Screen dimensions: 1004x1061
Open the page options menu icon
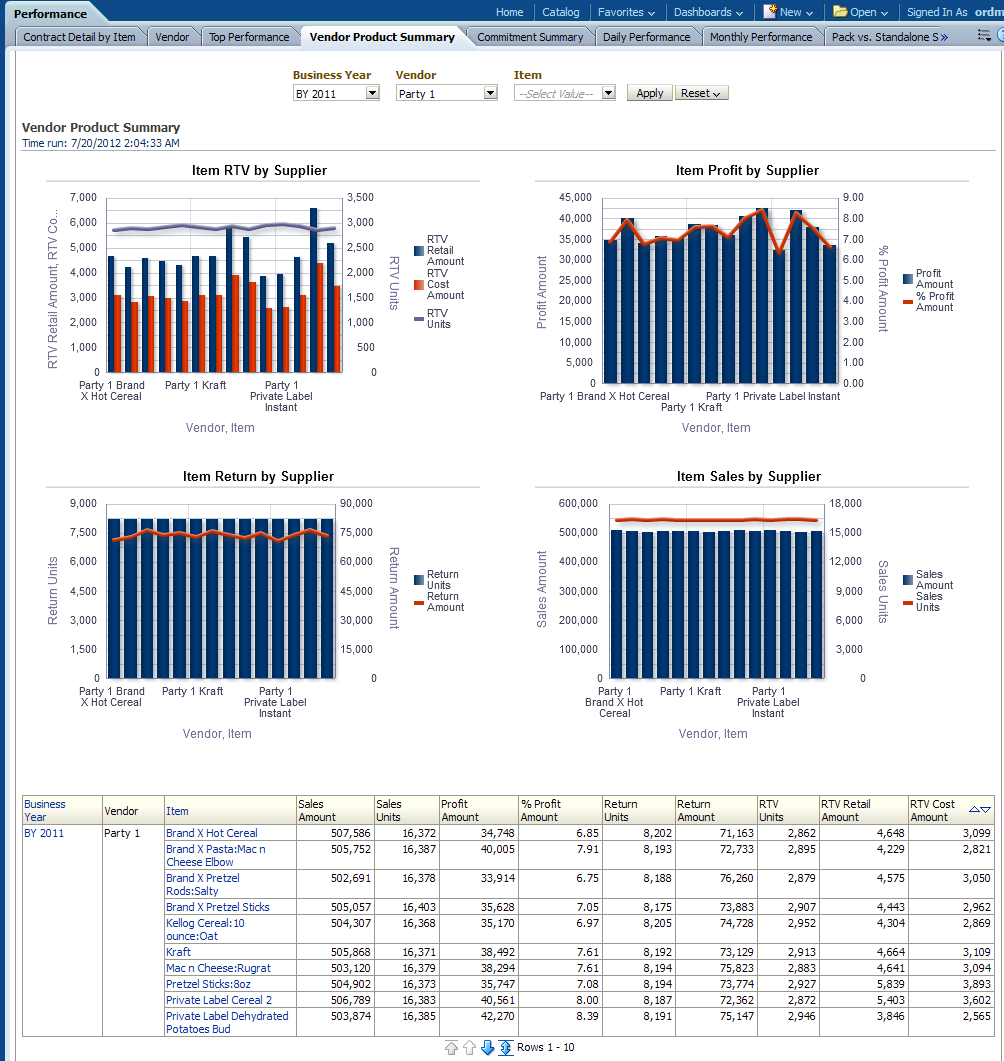pyautogui.click(x=984, y=36)
